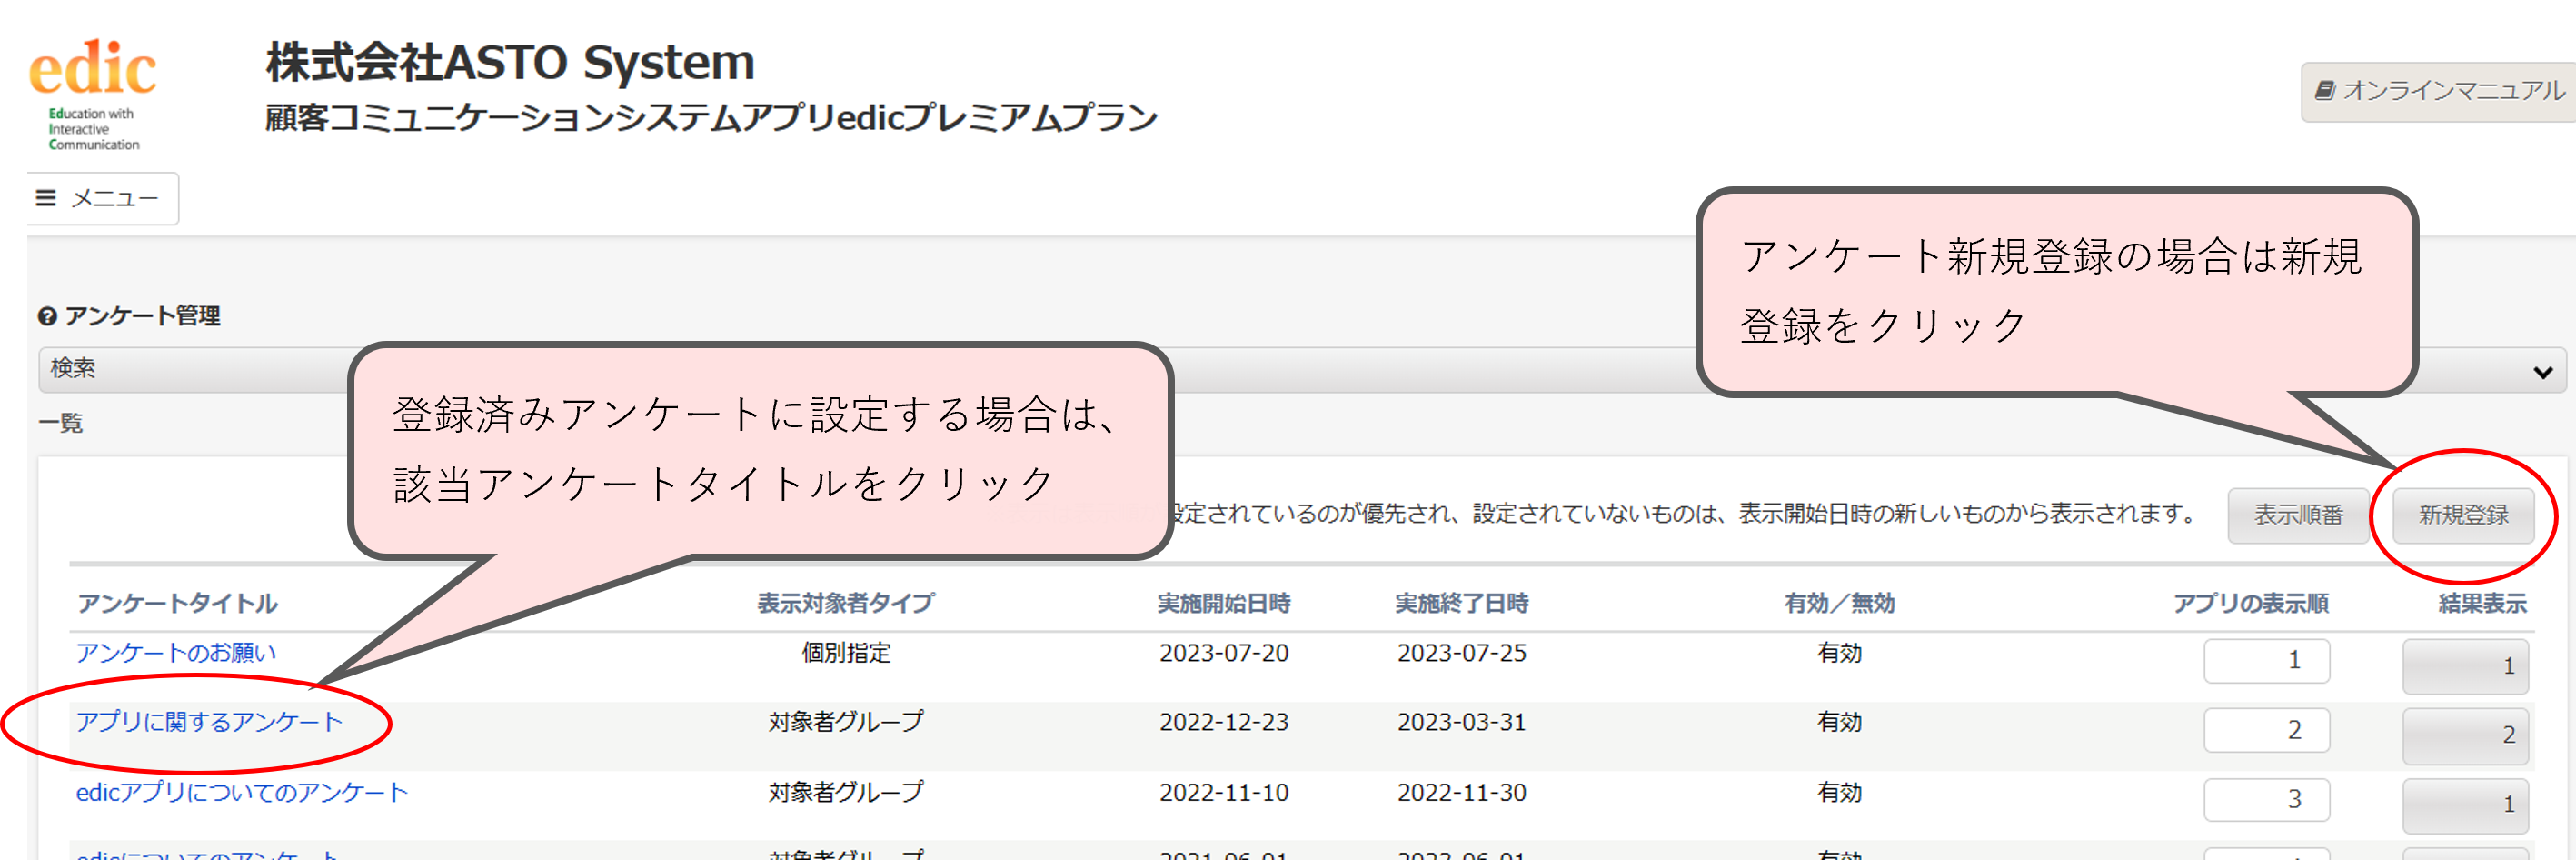The width and height of the screenshot is (2576, 860).
Task: Open results button for アンケートのお願い
Action: (x=2465, y=666)
